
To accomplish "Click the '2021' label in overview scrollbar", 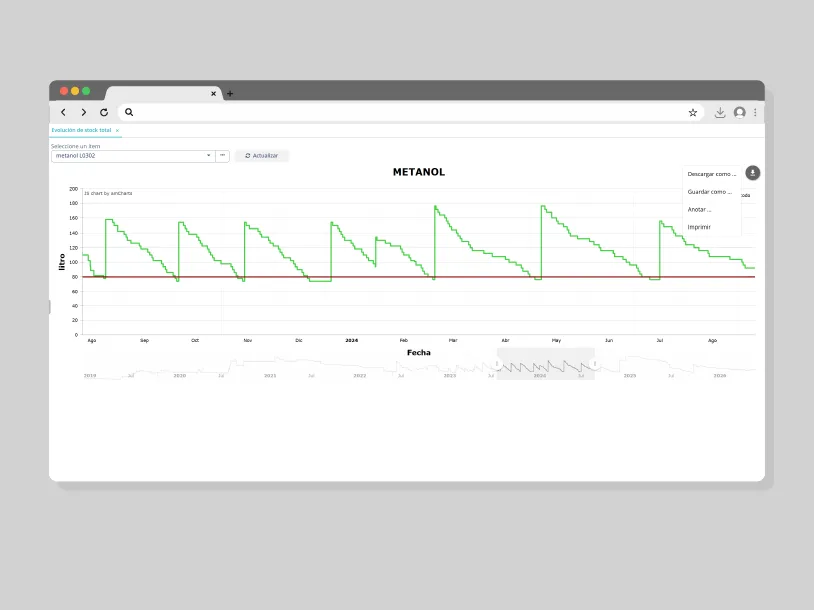I will point(270,375).
